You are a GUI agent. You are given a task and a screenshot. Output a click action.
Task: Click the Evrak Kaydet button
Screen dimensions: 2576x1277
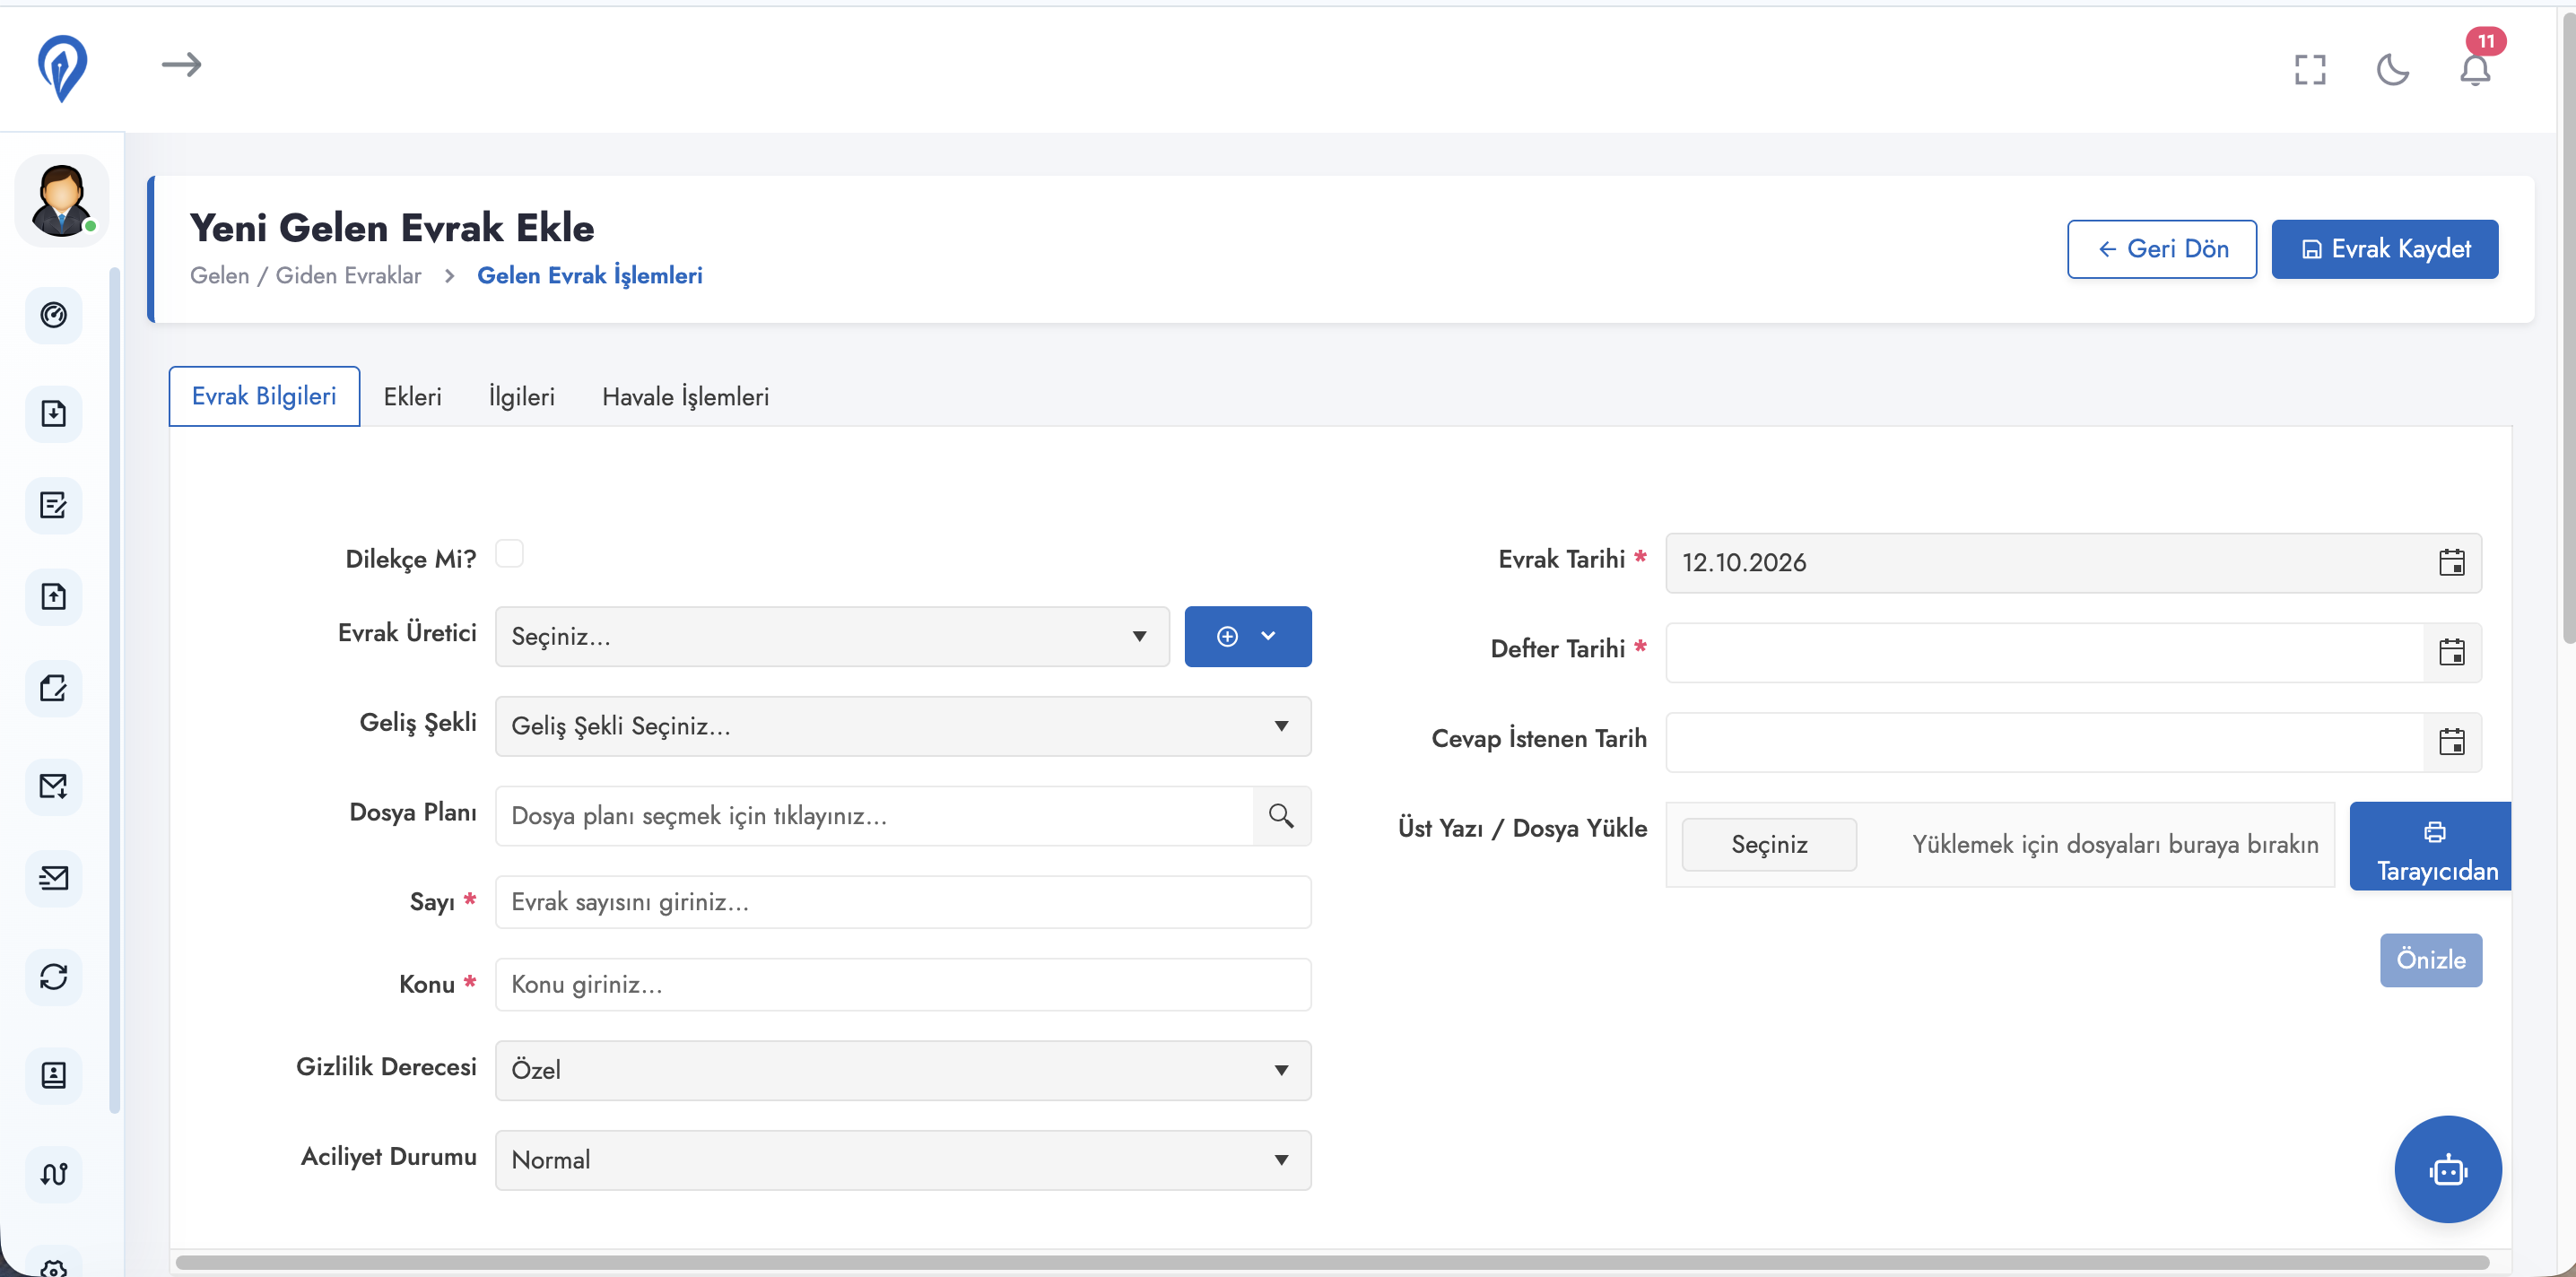pos(2384,249)
